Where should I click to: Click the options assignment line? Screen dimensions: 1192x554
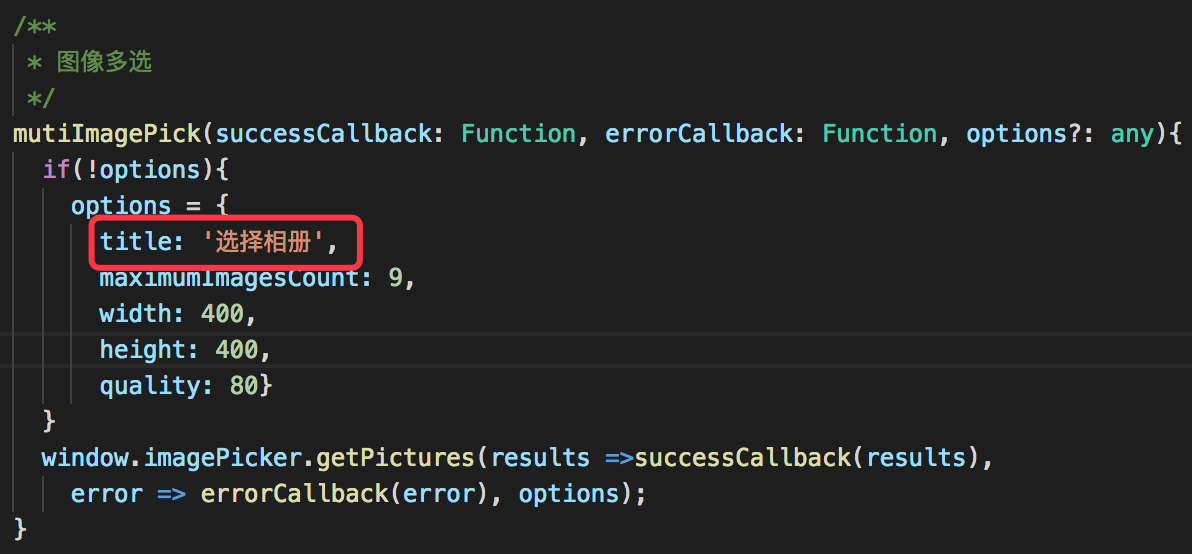pyautogui.click(x=150, y=206)
